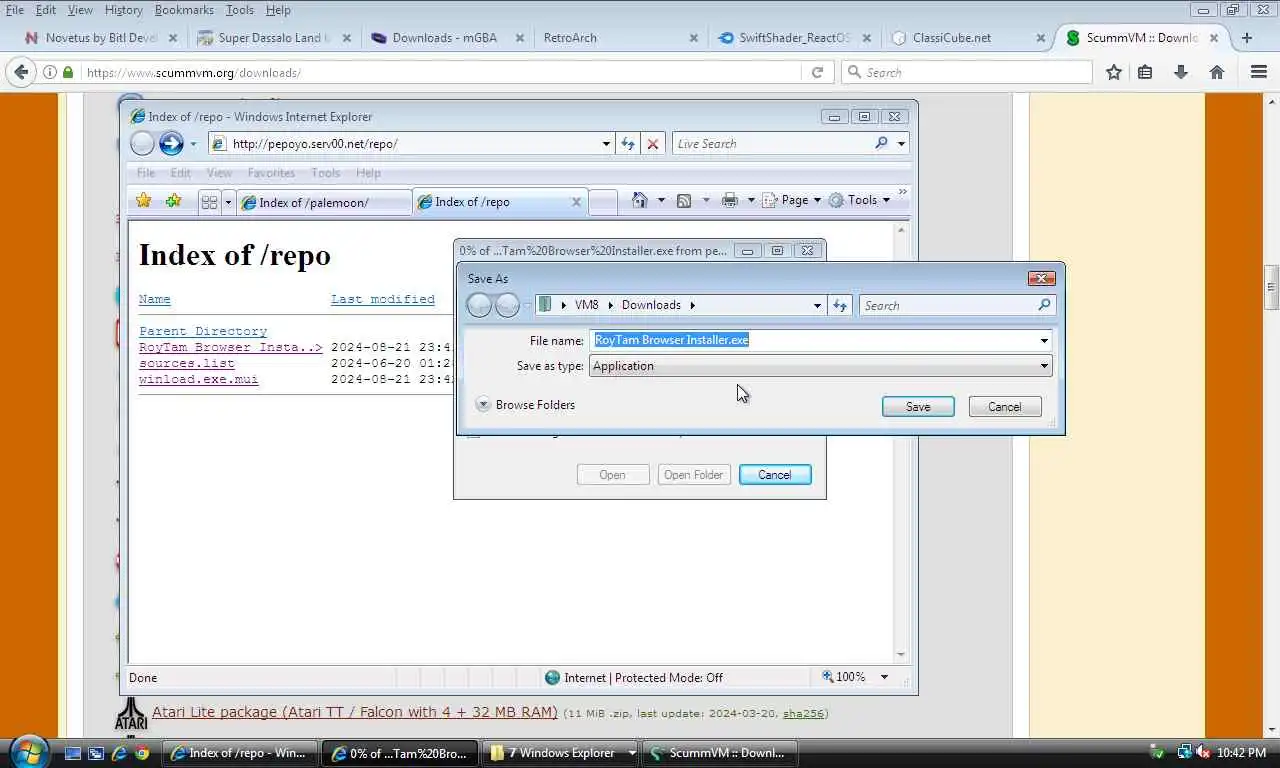Click the Firefox Search box
This screenshot has height=768, width=1280.
(966, 72)
